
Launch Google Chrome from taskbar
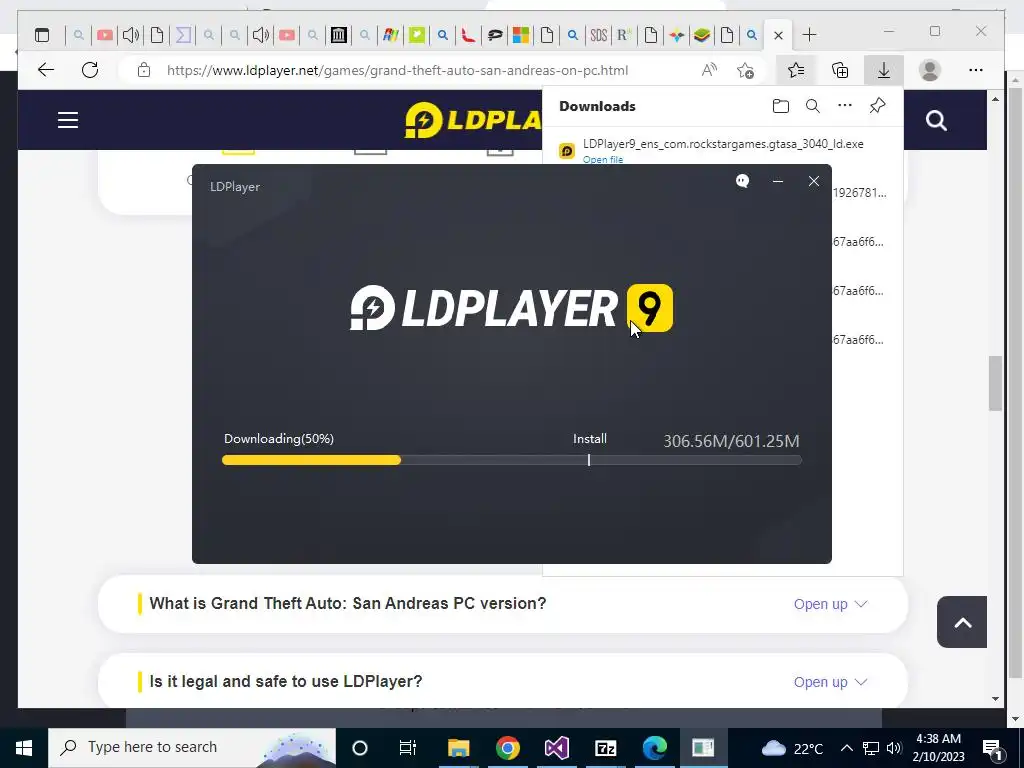coord(507,748)
